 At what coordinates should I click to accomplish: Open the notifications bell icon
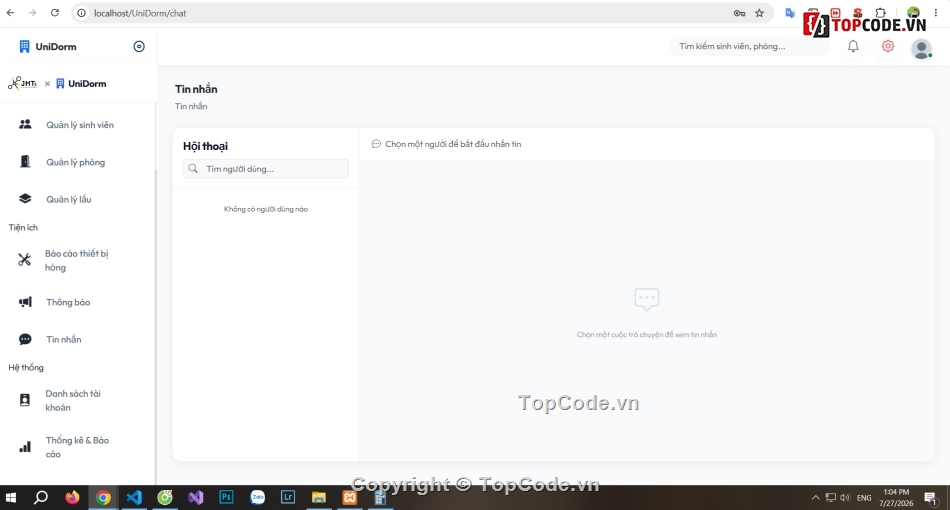coord(853,46)
